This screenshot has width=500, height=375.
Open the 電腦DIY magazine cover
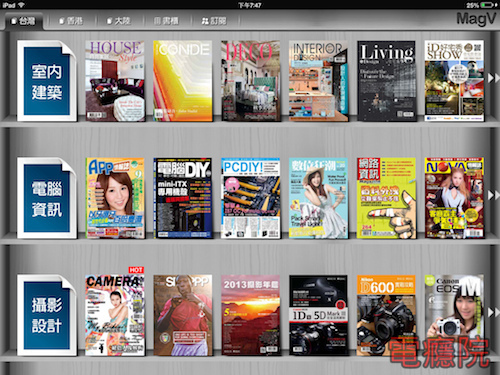183,198
